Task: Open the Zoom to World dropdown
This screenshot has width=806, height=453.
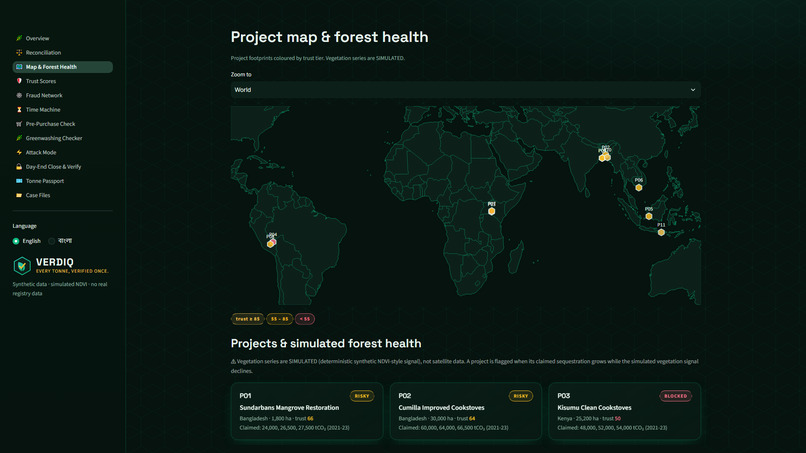Action: point(465,90)
